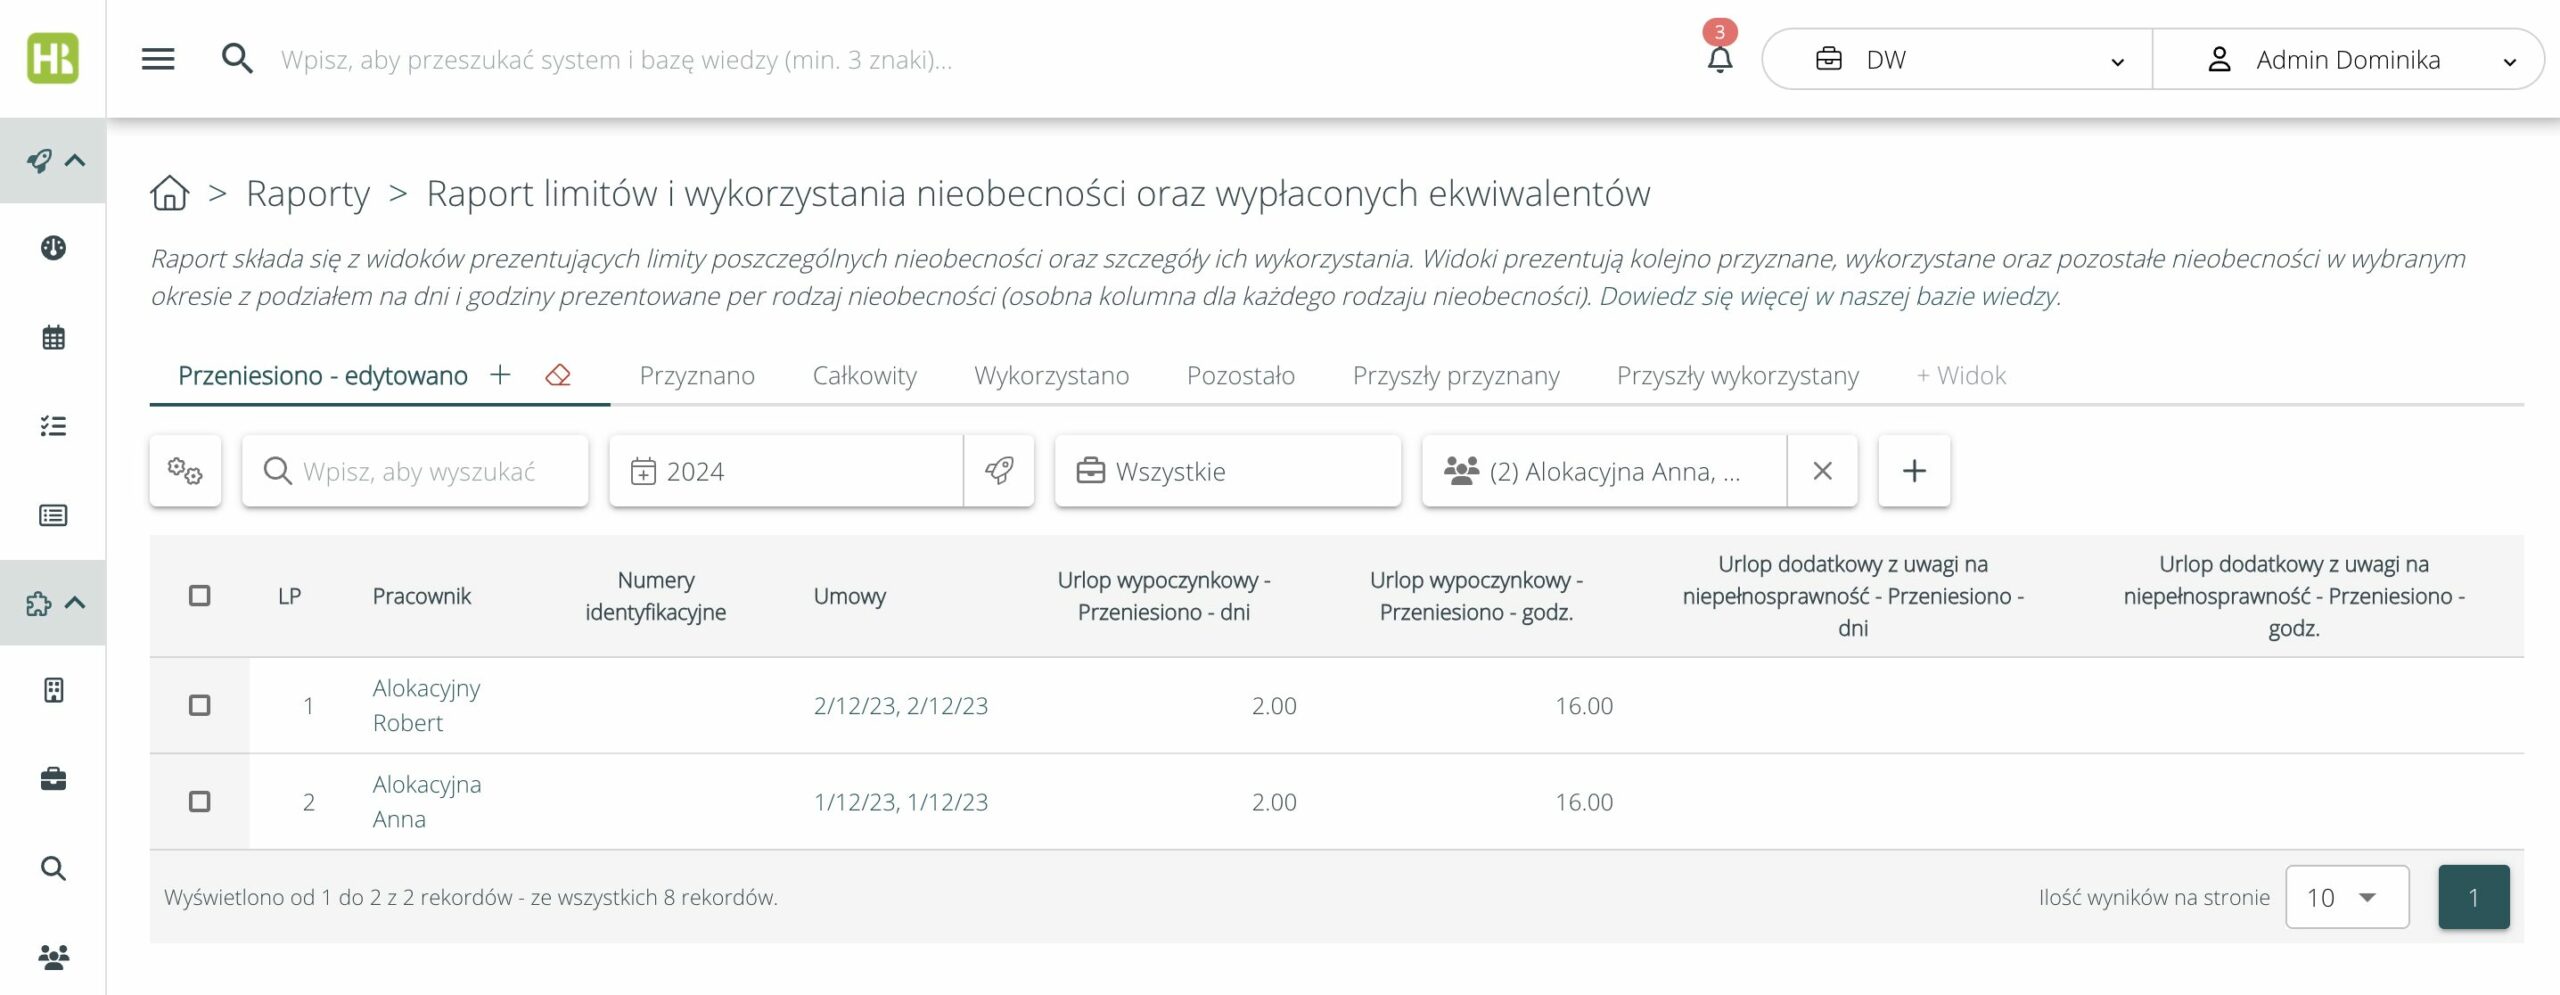
Task: Click the briefcase icon in the sidebar
Action: click(x=53, y=779)
